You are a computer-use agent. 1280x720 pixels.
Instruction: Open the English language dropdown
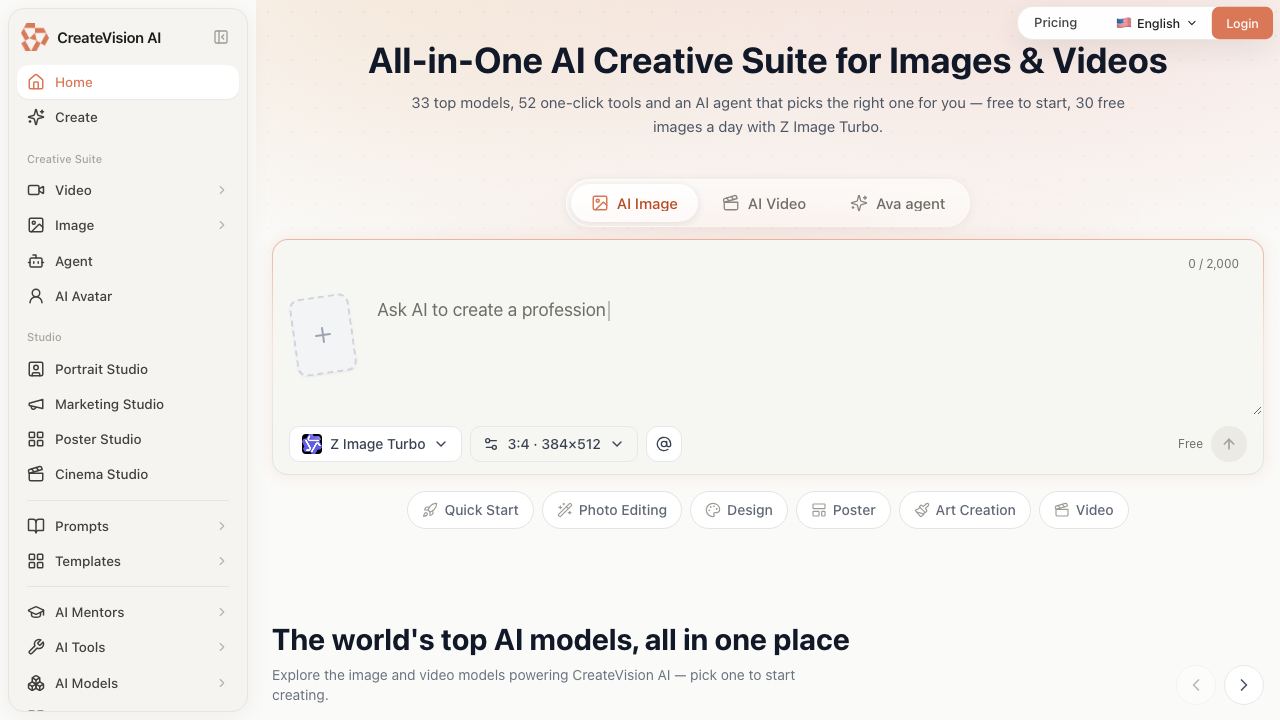click(1157, 23)
